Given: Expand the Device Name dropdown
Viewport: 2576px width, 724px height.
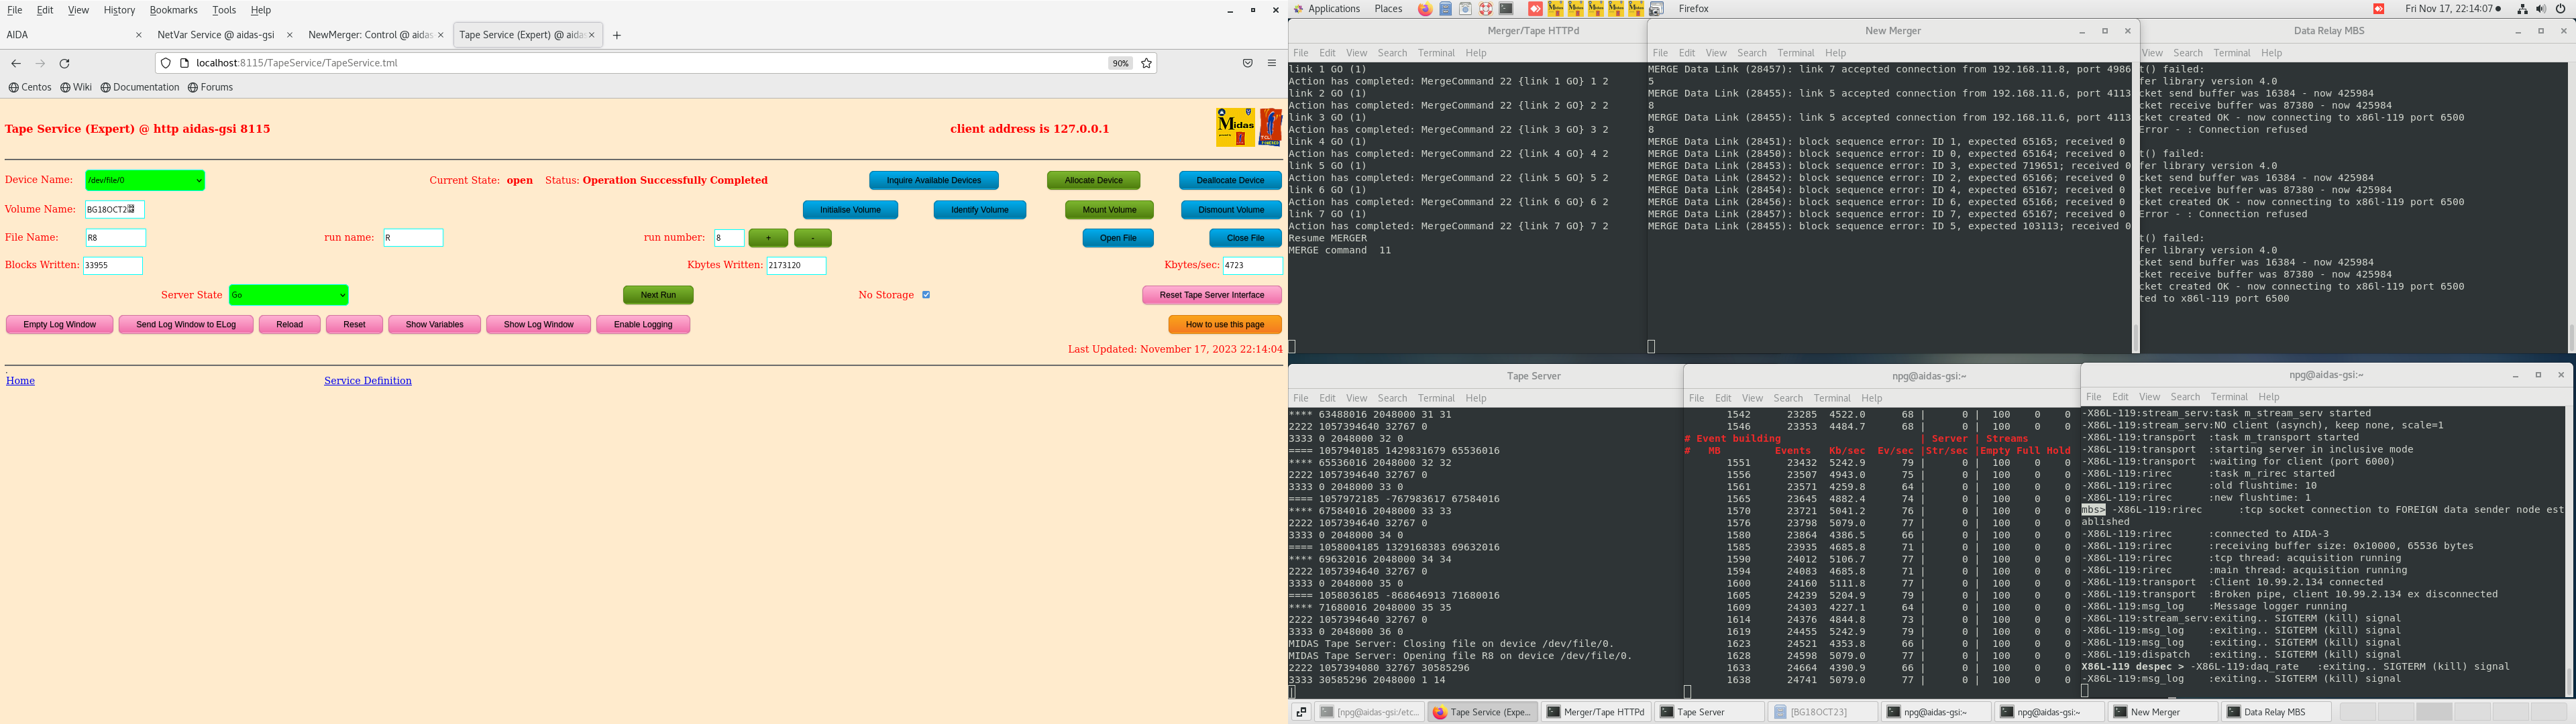Looking at the screenshot, I should 145,181.
